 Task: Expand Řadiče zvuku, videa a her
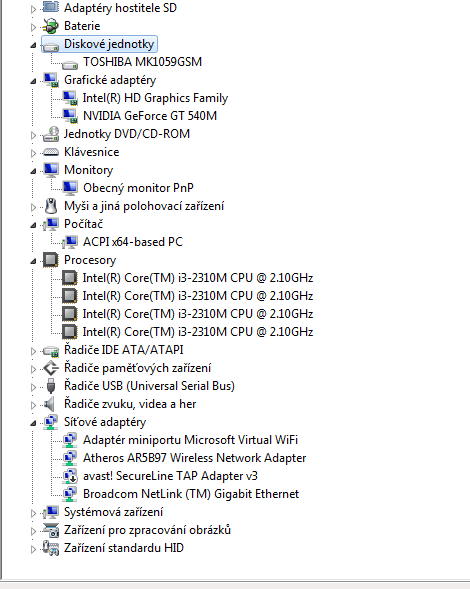33,405
